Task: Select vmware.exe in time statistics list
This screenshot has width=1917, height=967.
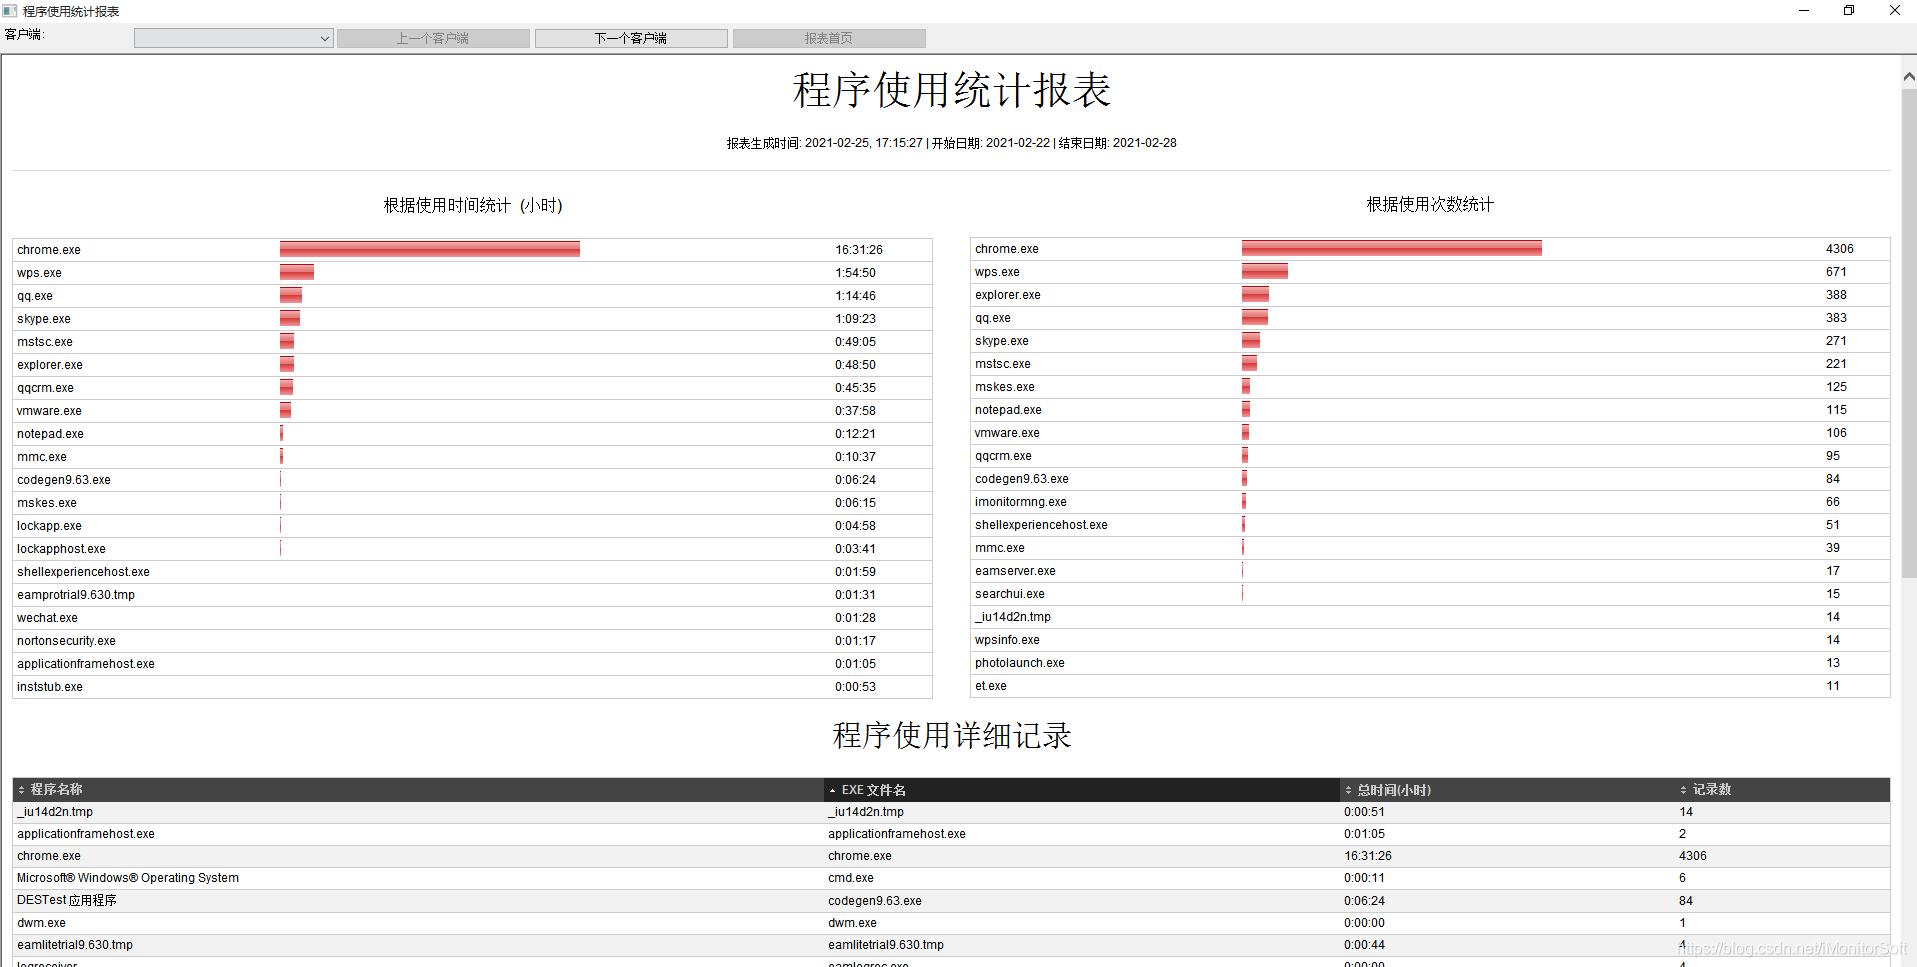Action: coord(49,411)
